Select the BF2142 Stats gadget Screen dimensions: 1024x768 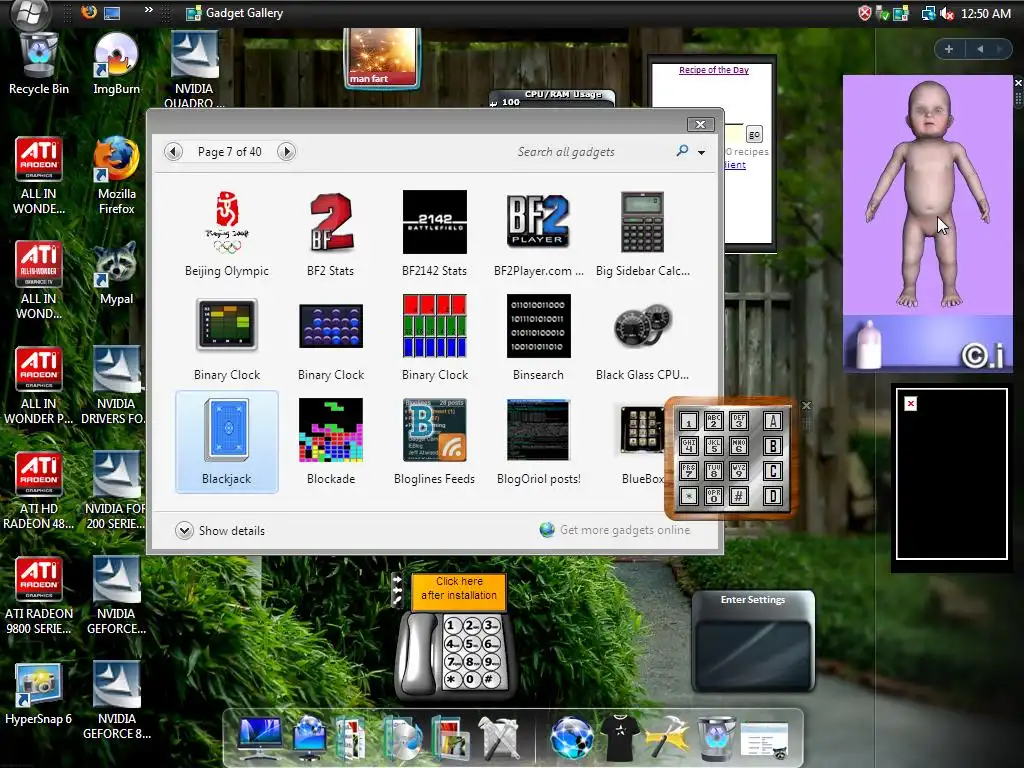point(434,234)
